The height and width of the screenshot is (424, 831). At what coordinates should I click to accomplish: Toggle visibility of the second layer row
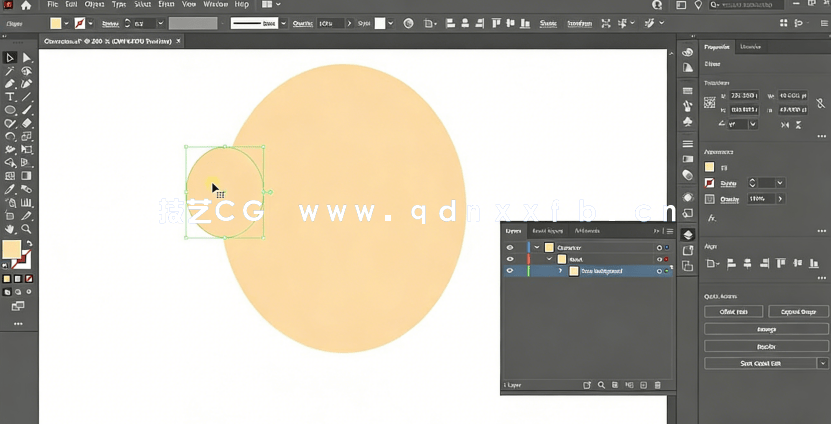coord(510,259)
